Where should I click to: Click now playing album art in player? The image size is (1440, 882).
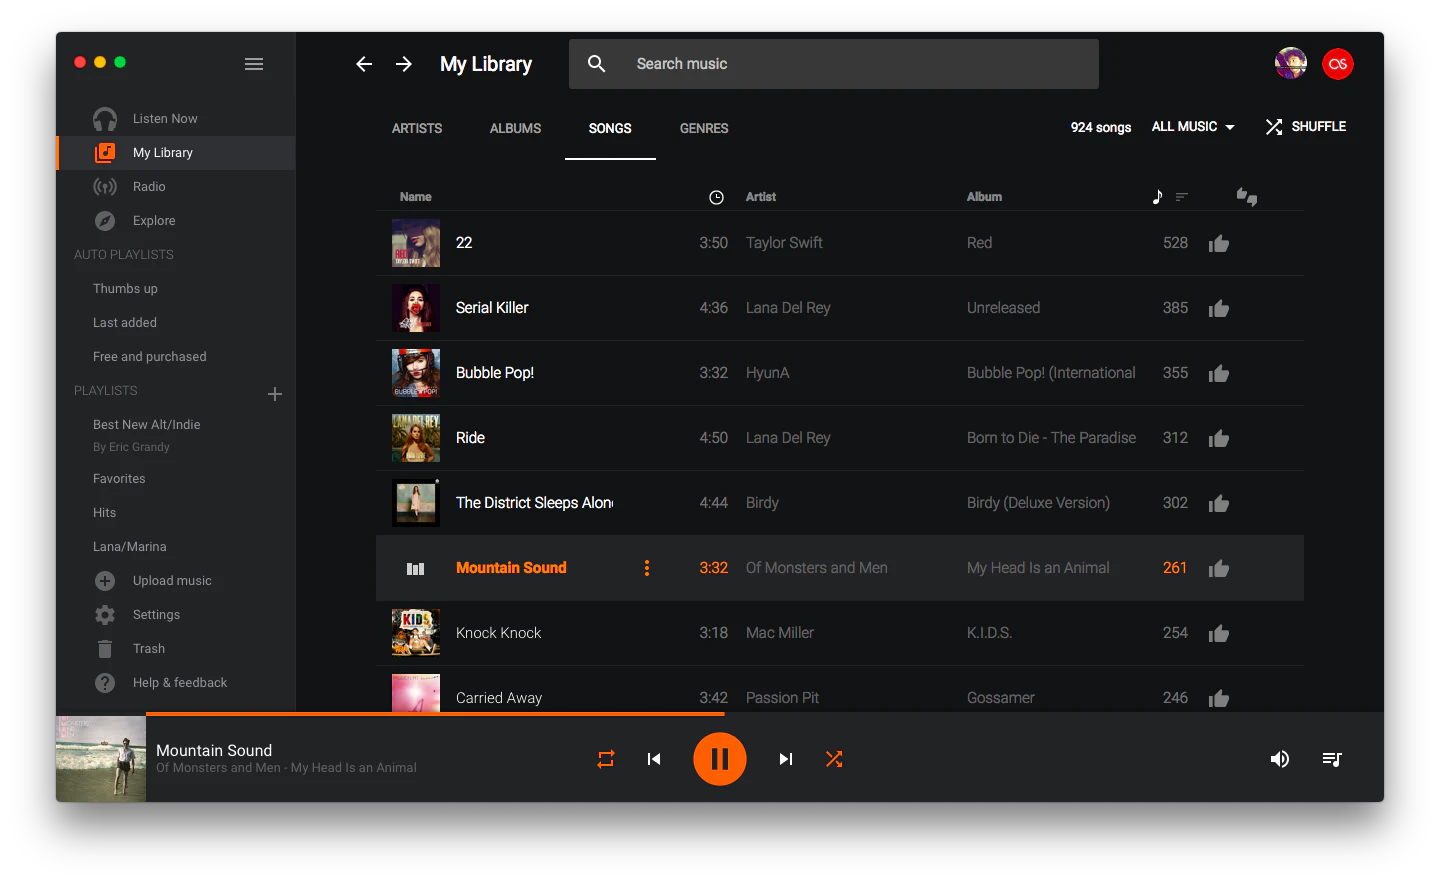tap(101, 759)
